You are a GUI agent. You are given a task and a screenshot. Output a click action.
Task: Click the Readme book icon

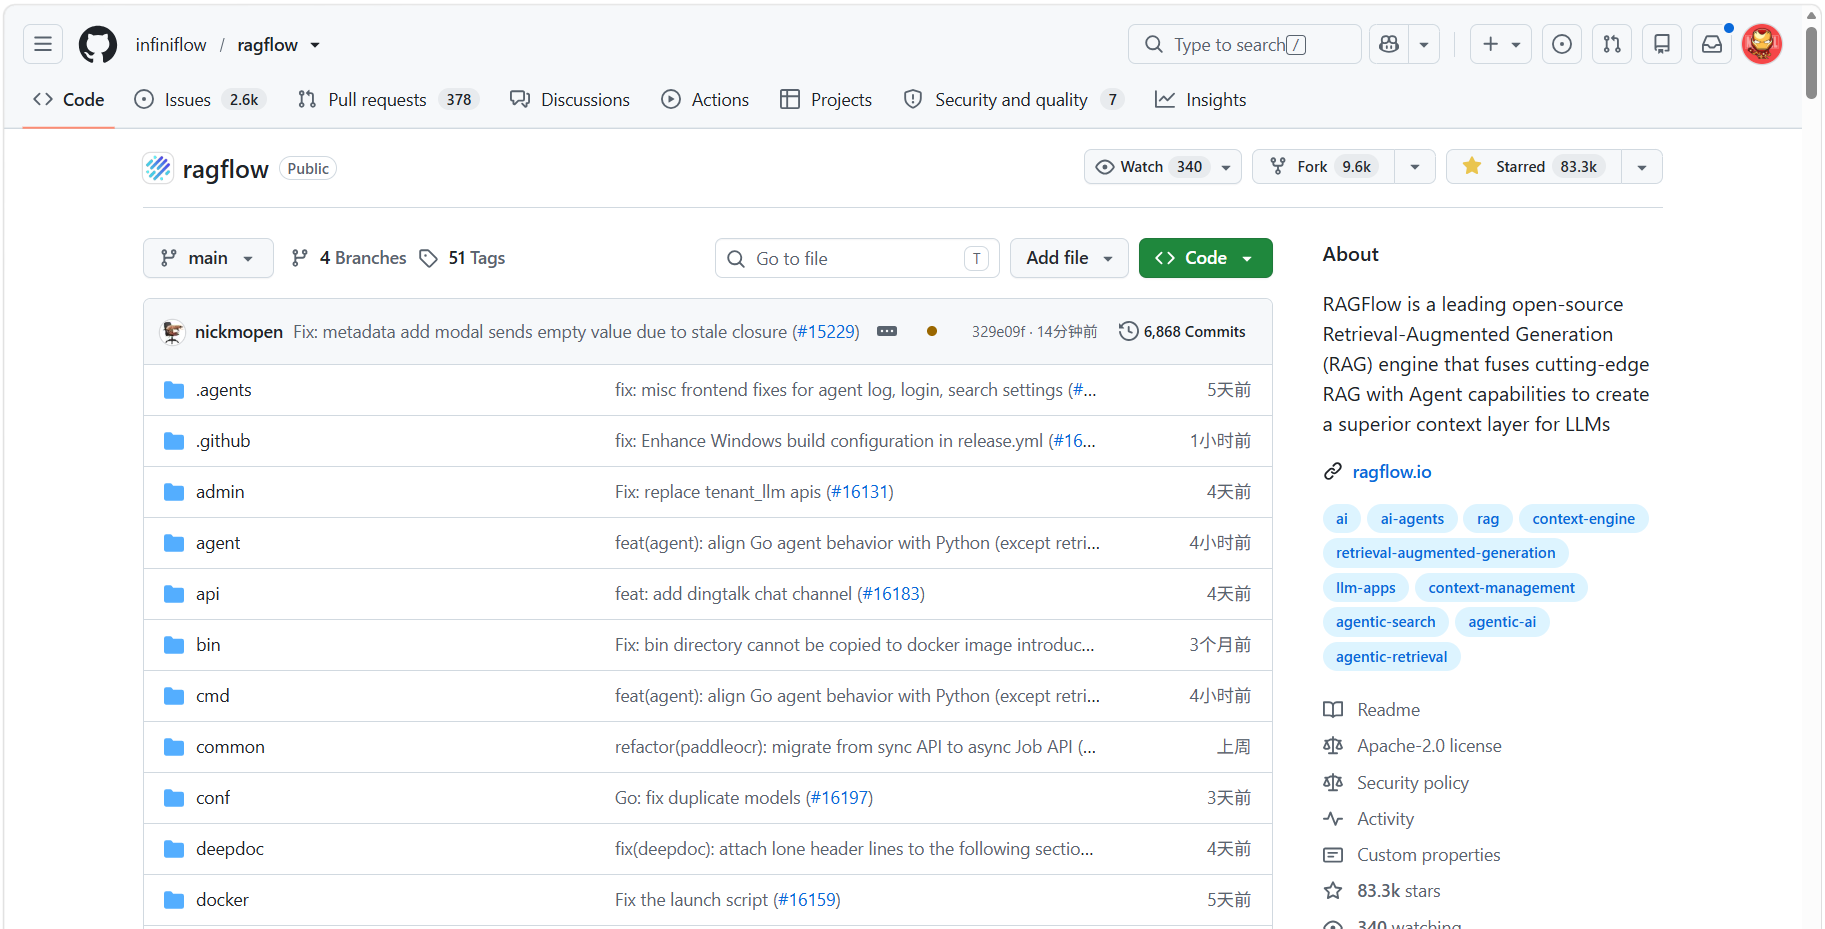[x=1333, y=710]
